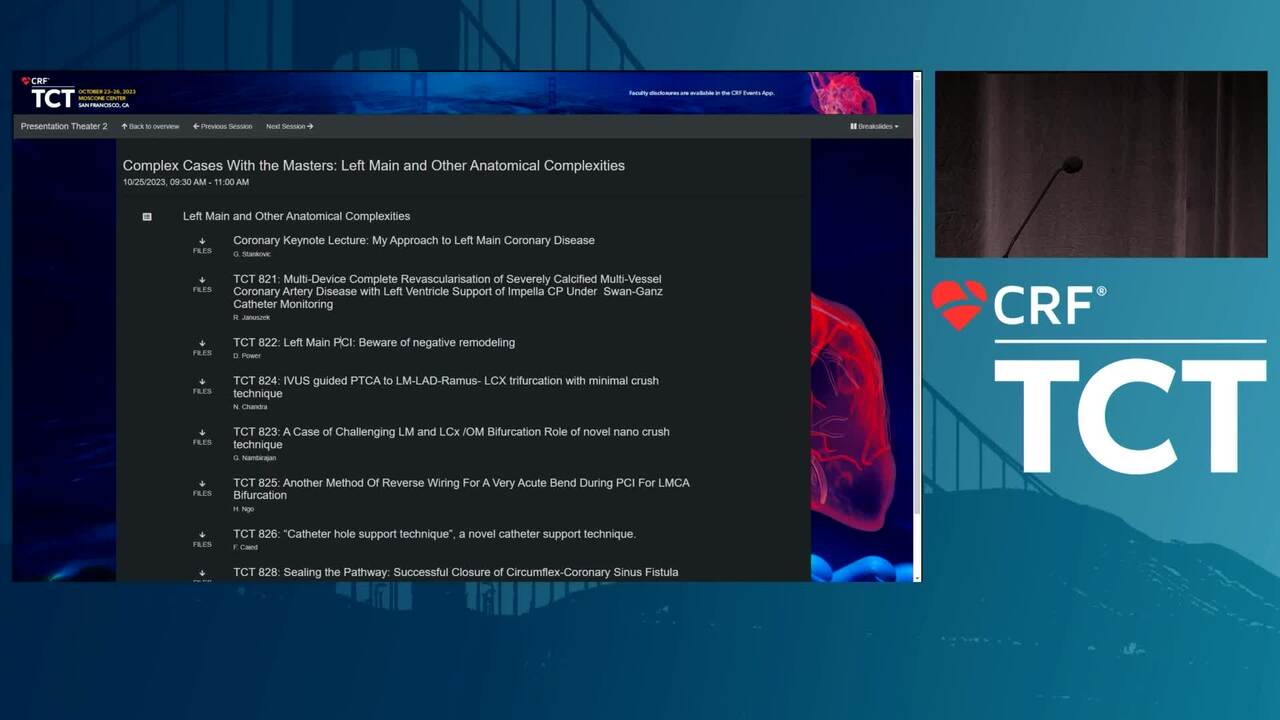Open TCT 828 Sealing the Pathway title
The height and width of the screenshot is (720, 1280).
pyautogui.click(x=456, y=572)
